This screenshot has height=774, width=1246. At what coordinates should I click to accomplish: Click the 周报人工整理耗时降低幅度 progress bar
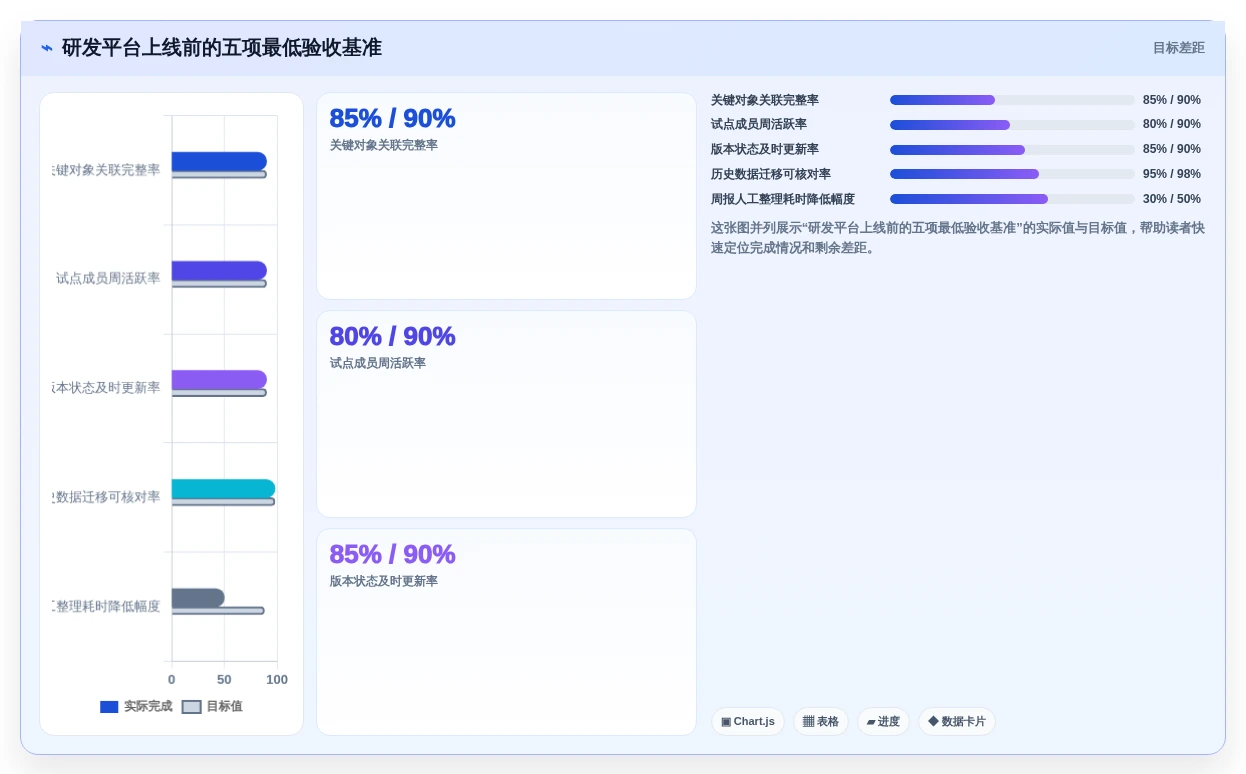pos(1012,199)
